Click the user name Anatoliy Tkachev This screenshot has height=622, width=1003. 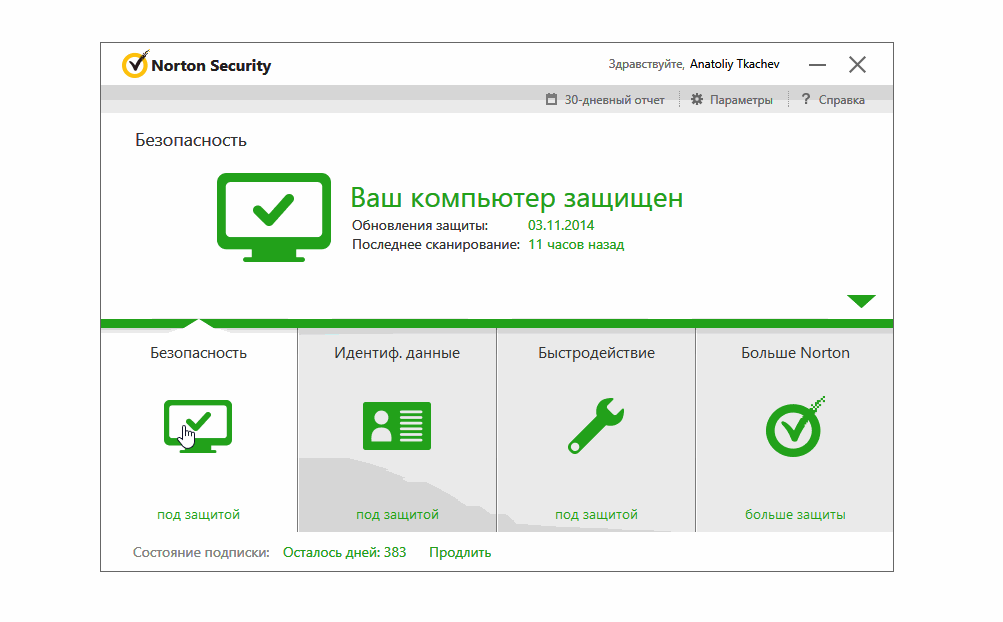coord(734,64)
